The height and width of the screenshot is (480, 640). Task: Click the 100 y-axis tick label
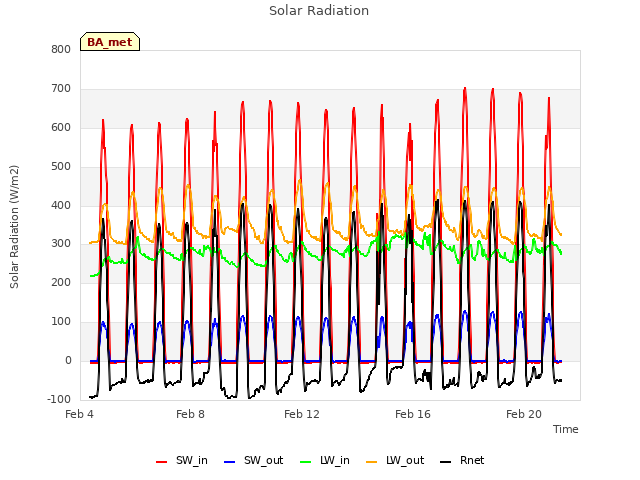point(61,322)
